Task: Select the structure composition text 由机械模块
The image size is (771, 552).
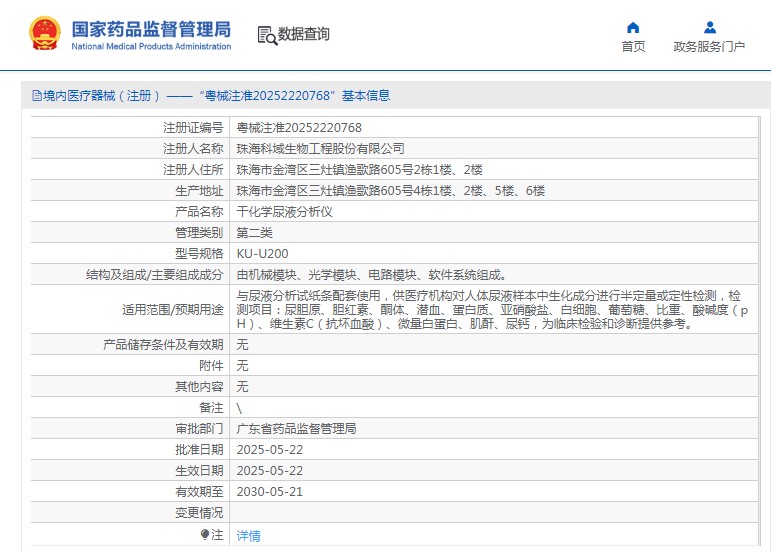Action: tap(372, 275)
